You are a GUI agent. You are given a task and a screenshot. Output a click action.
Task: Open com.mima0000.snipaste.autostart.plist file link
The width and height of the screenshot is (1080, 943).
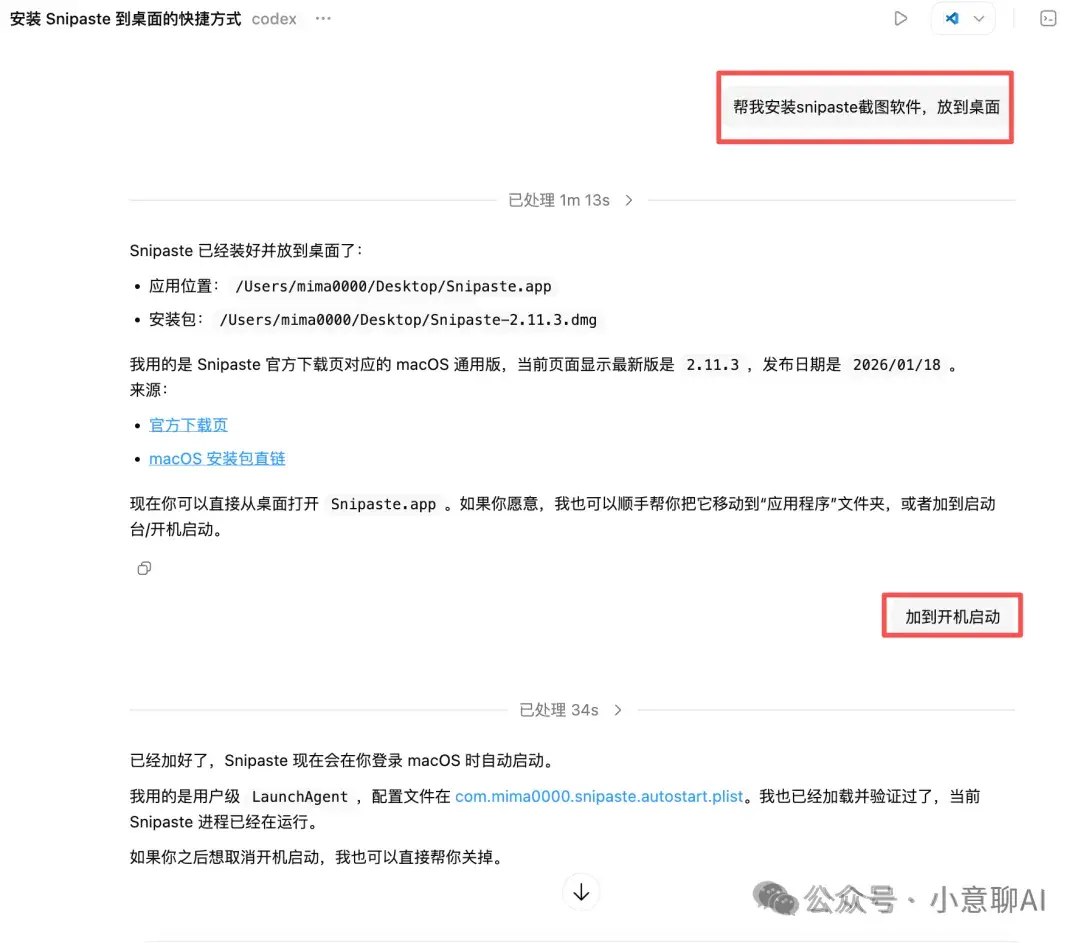599,796
